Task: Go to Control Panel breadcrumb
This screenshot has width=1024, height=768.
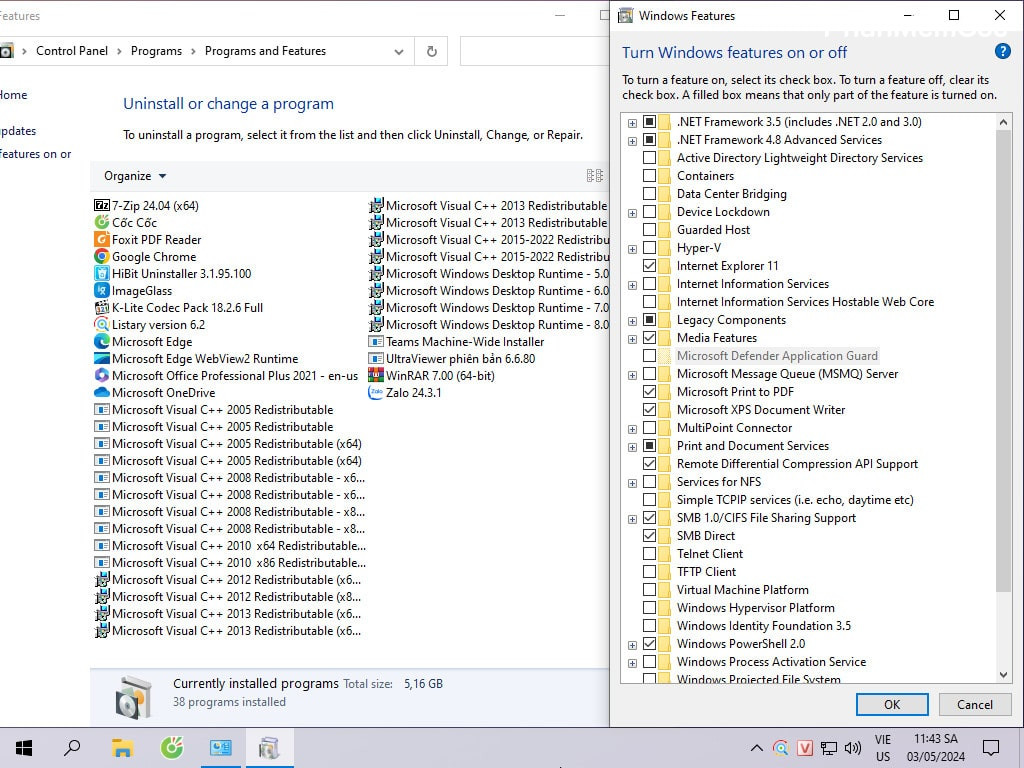Action: point(73,51)
